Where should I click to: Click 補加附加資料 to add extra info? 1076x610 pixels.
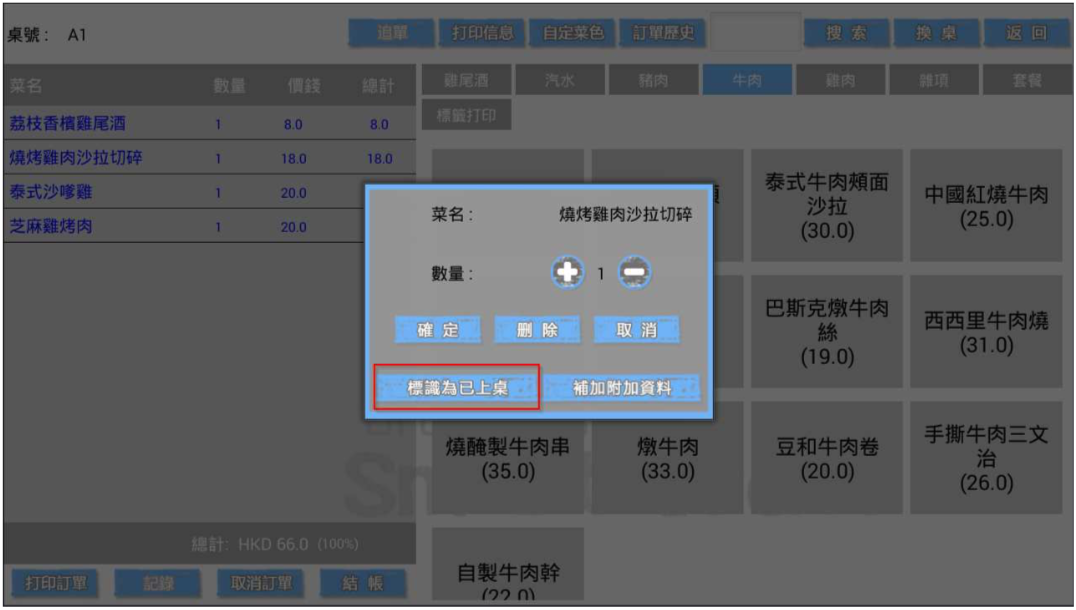point(622,388)
